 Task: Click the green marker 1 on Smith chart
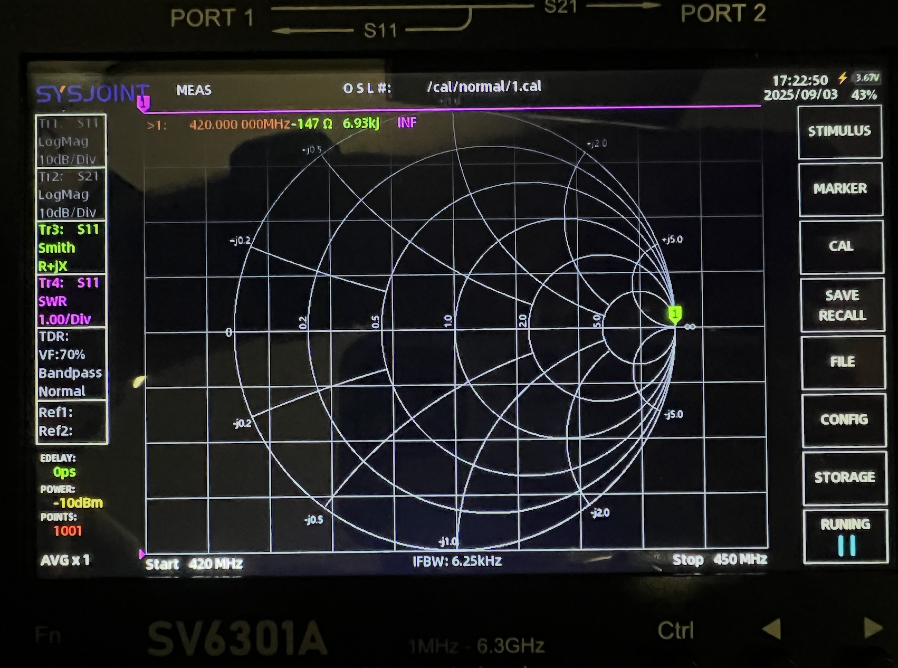675,314
